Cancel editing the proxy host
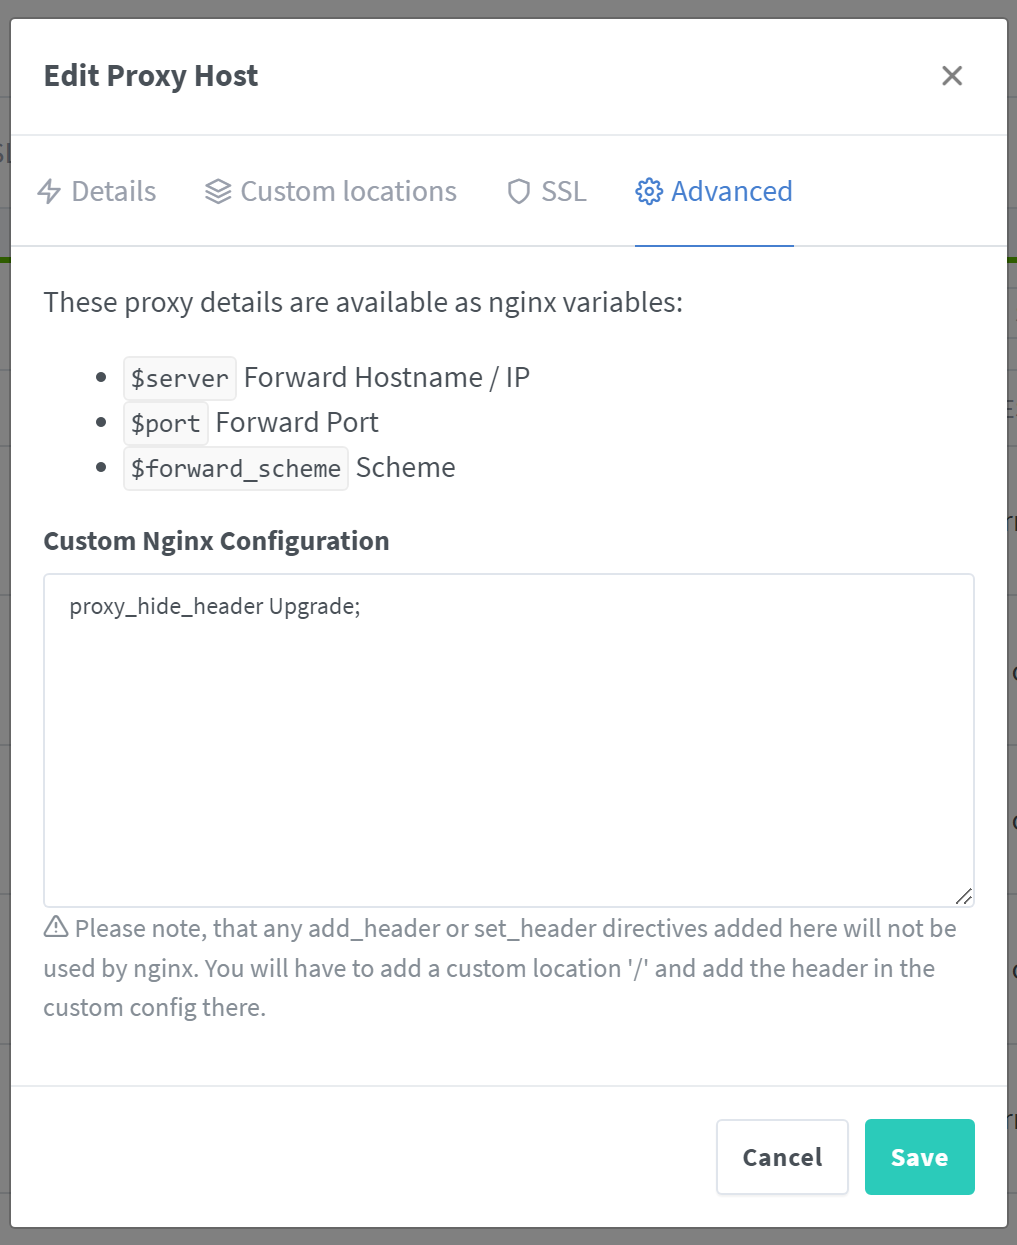This screenshot has height=1245, width=1017. tap(782, 1157)
